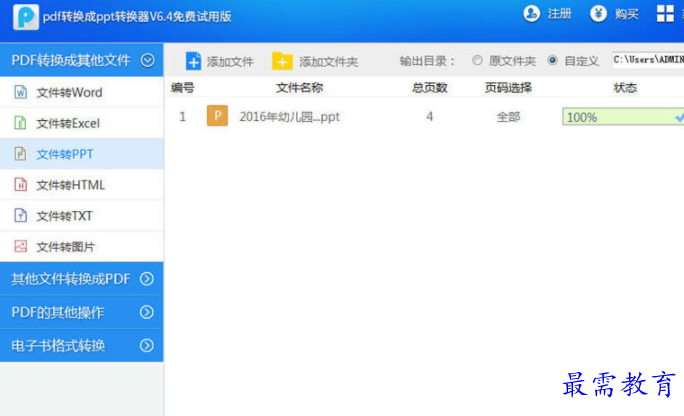The width and height of the screenshot is (684, 416).
Task: Click total pages value 4
Action: click(x=430, y=116)
